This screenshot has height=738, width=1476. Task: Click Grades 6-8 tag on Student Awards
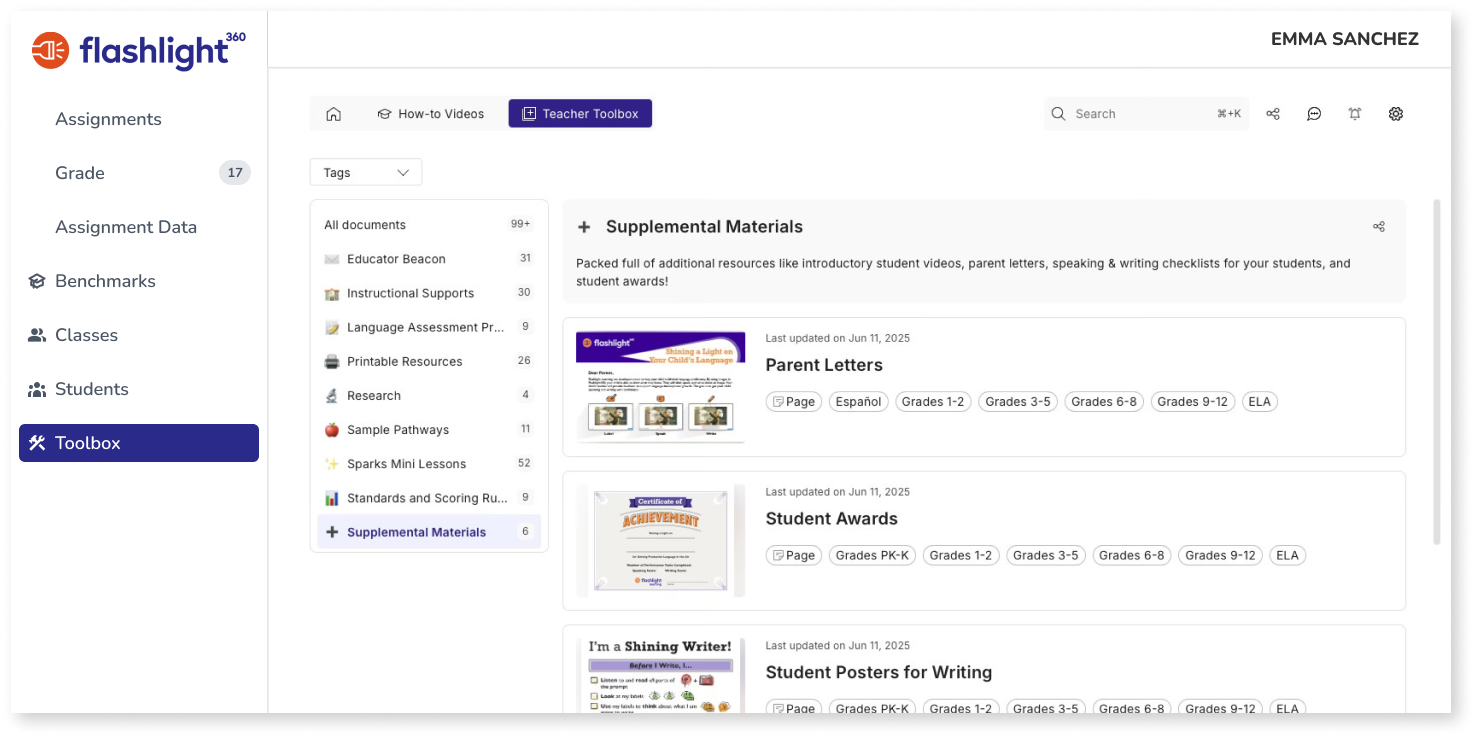tap(1132, 556)
